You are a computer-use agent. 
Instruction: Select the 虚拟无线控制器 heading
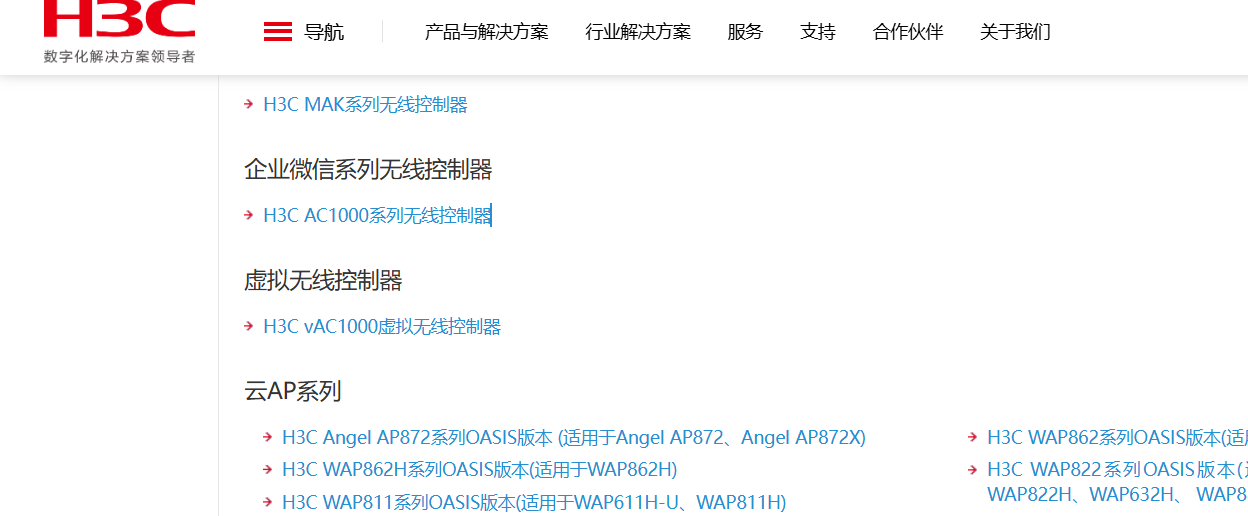pos(323,281)
